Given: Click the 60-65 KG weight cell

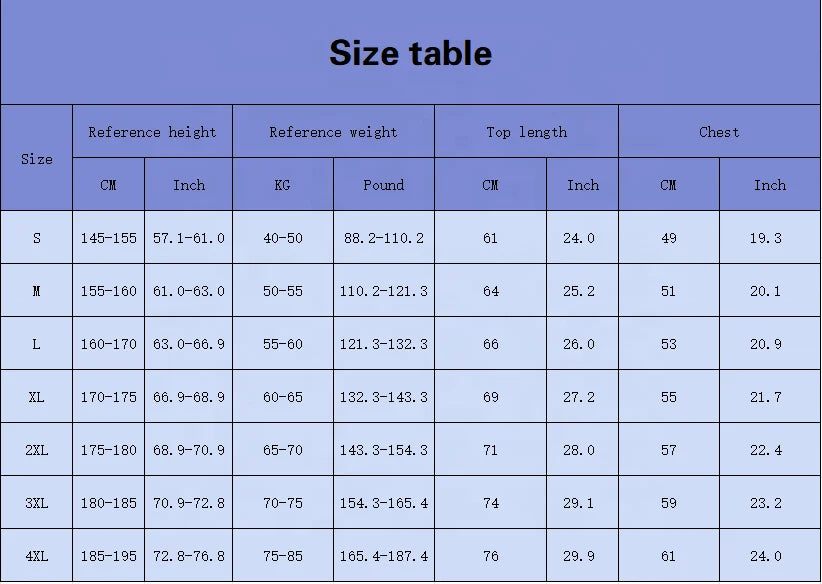Looking at the screenshot, I should click(283, 397).
